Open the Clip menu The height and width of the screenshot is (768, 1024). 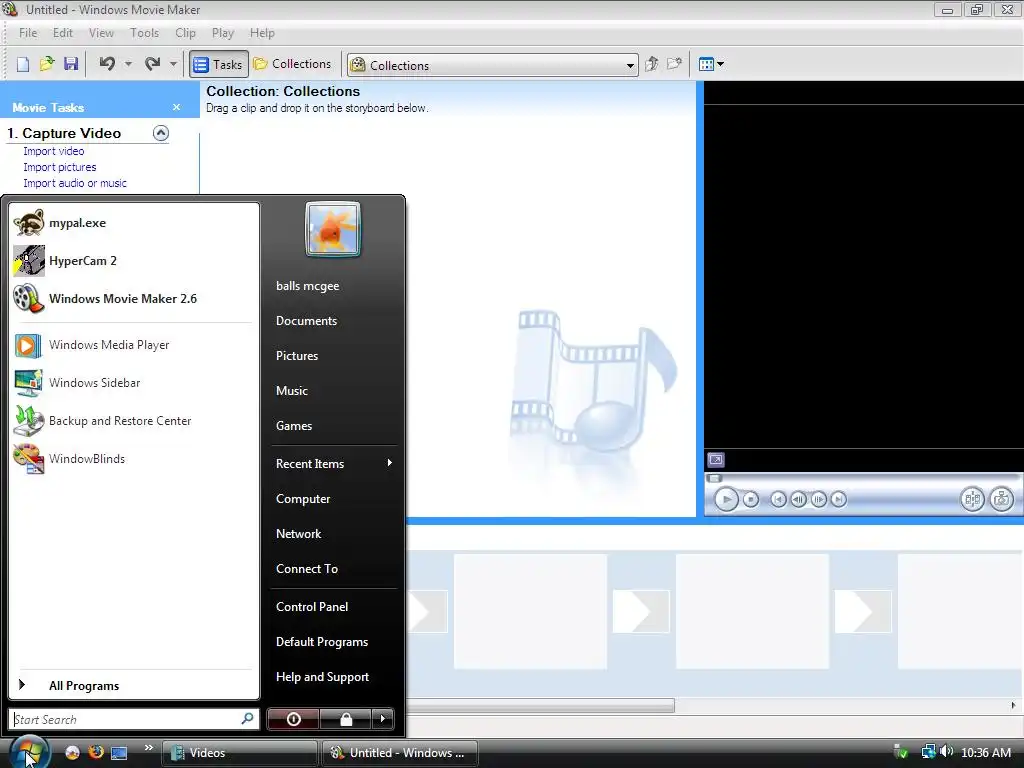point(185,33)
